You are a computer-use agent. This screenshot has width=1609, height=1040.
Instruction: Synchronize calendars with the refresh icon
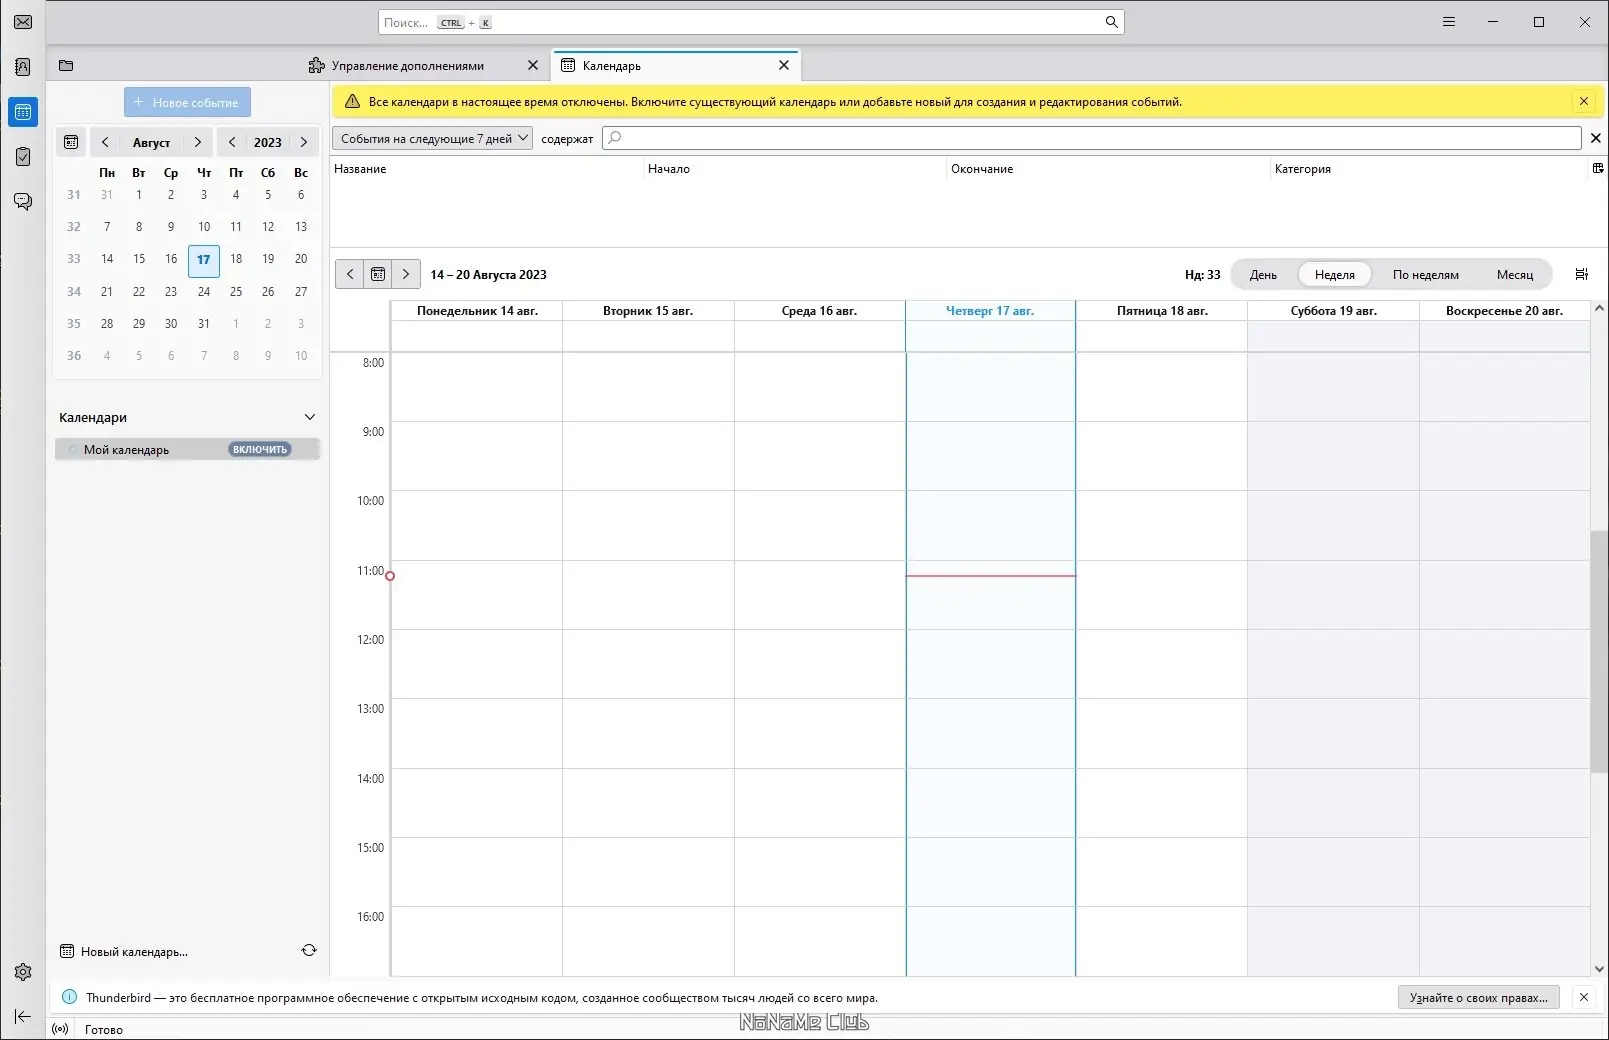(309, 951)
